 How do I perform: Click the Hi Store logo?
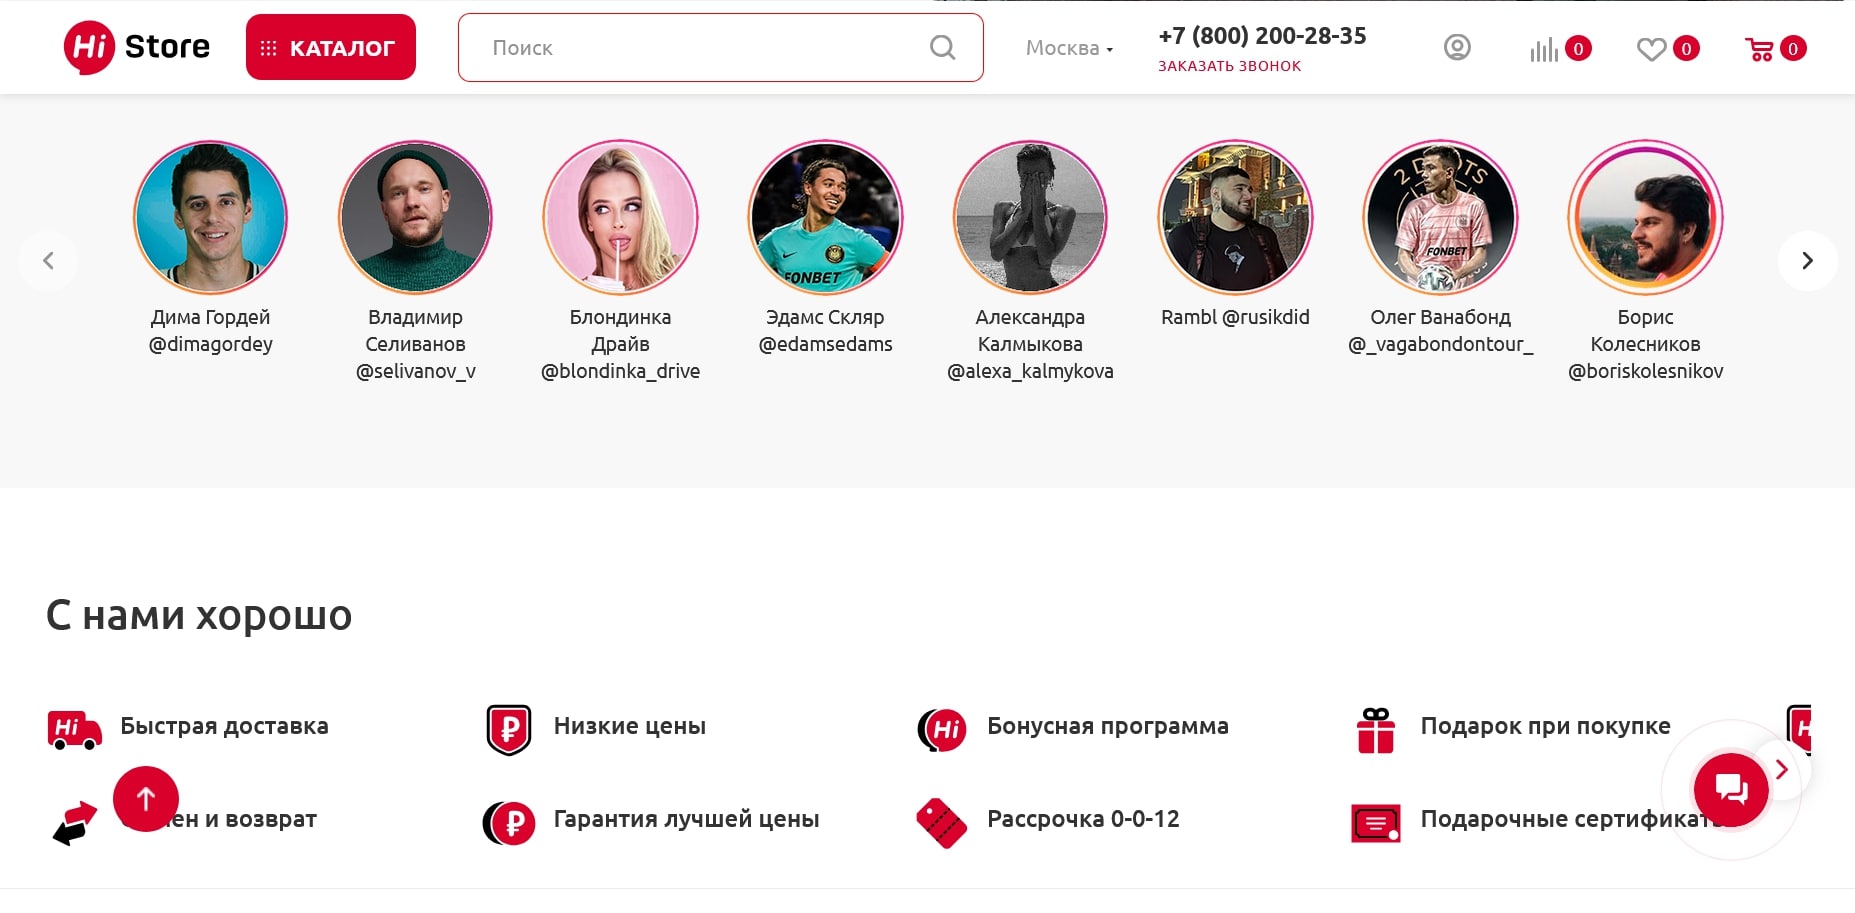click(137, 47)
